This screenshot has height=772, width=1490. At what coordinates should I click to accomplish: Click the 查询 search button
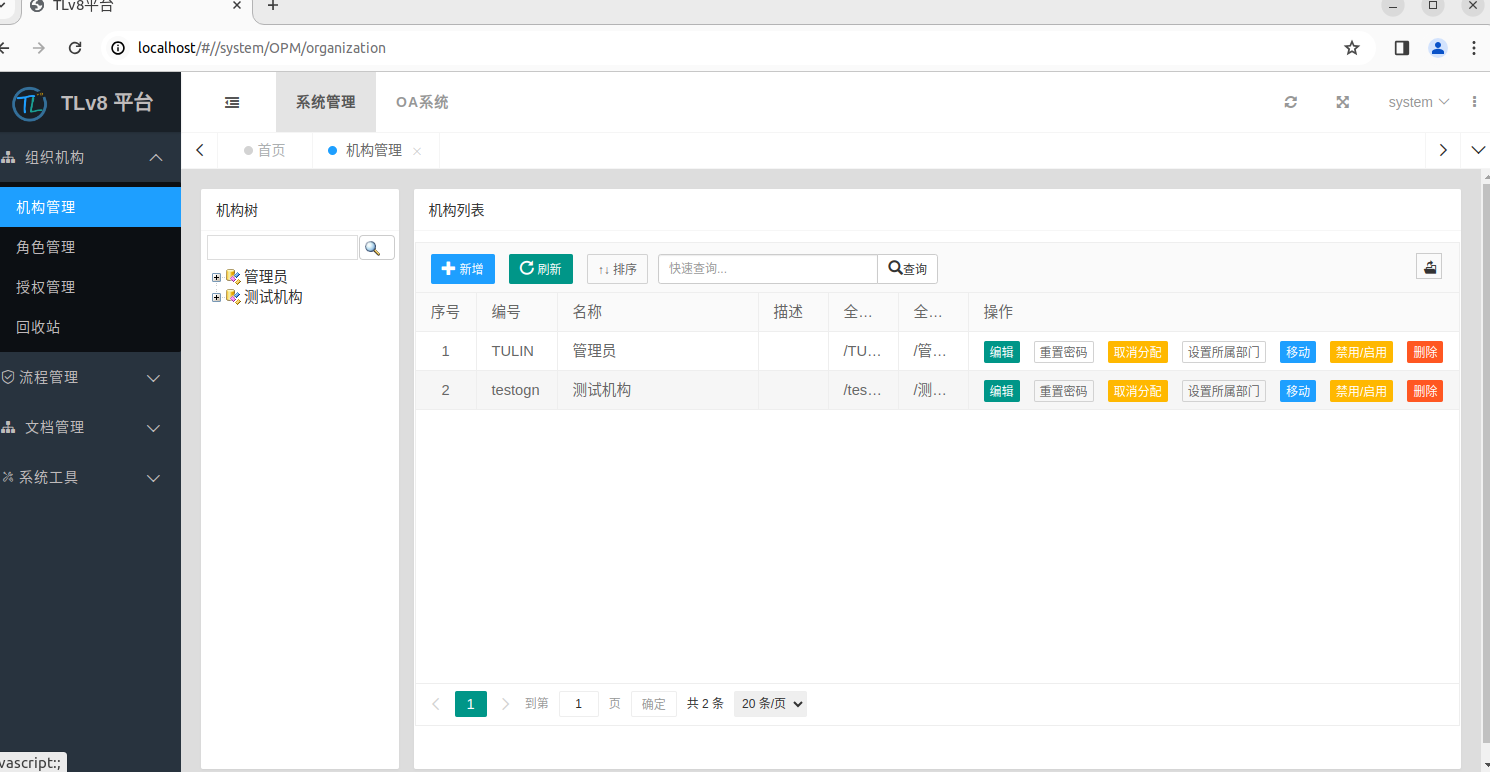(907, 268)
